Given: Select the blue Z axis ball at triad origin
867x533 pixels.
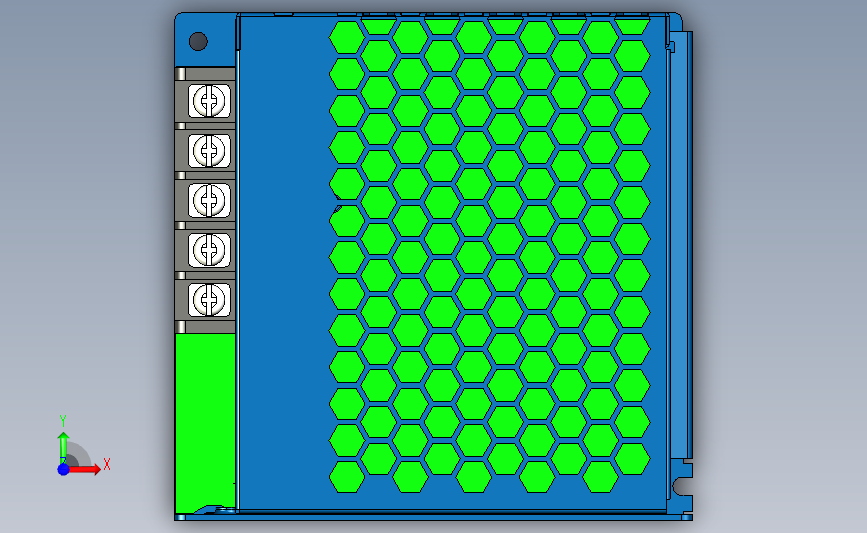Looking at the screenshot, I should 64,469.
